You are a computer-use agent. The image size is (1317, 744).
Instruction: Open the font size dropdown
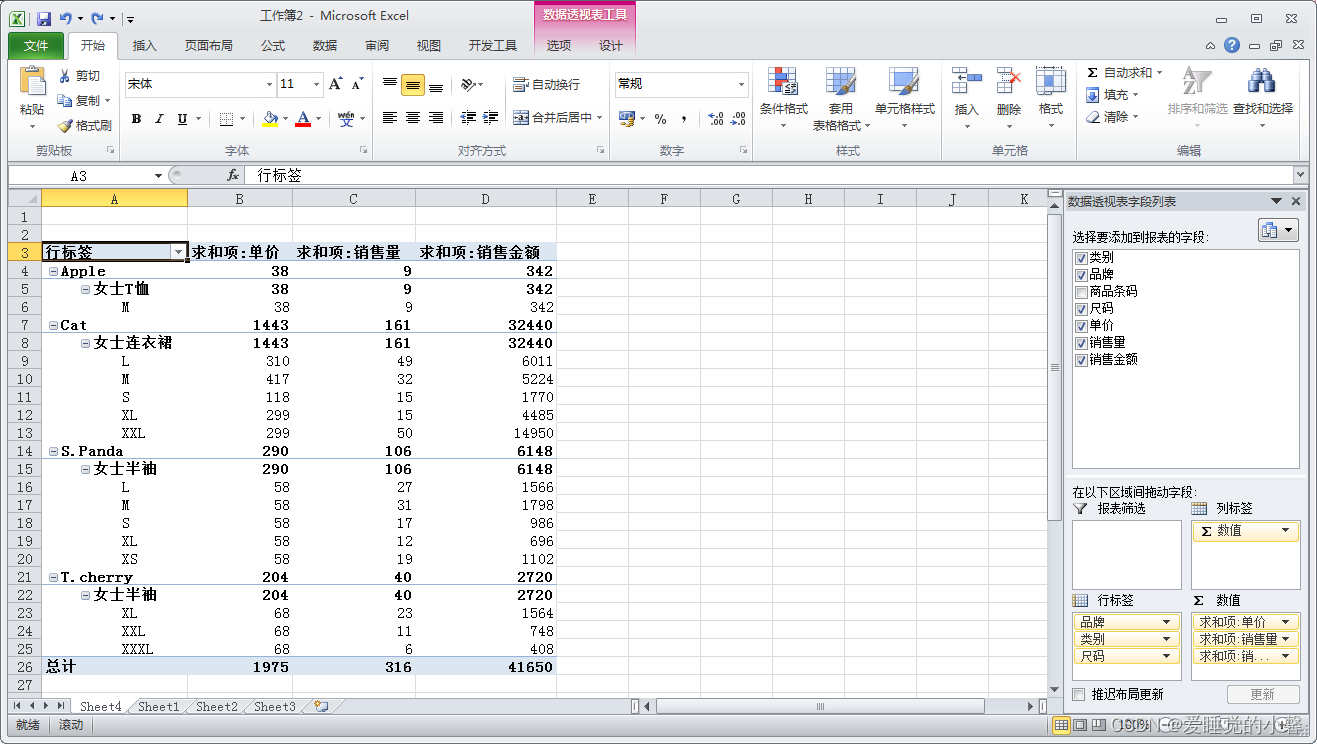click(317, 85)
